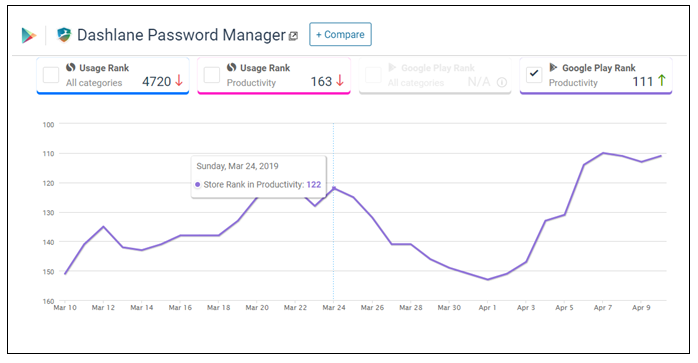Click the Apr 9 x-axis label
The height and width of the screenshot is (363, 698).
click(641, 308)
